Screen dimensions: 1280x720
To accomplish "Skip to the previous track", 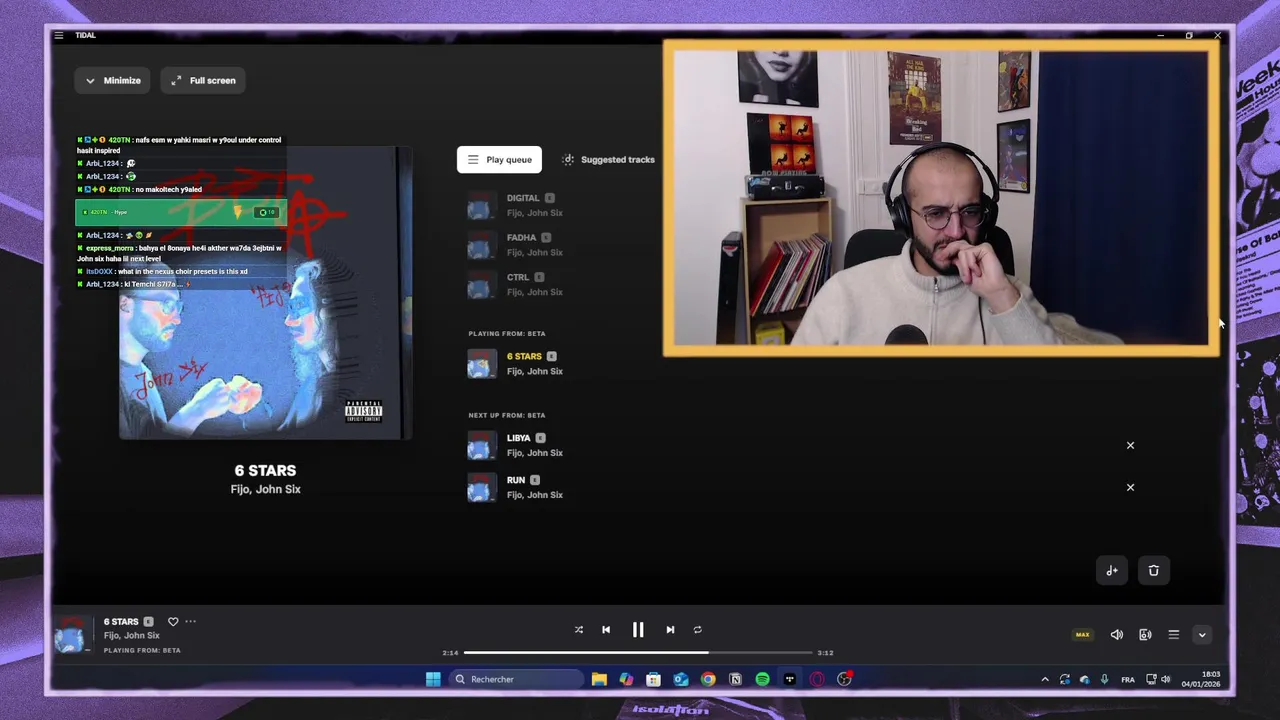I will point(606,630).
